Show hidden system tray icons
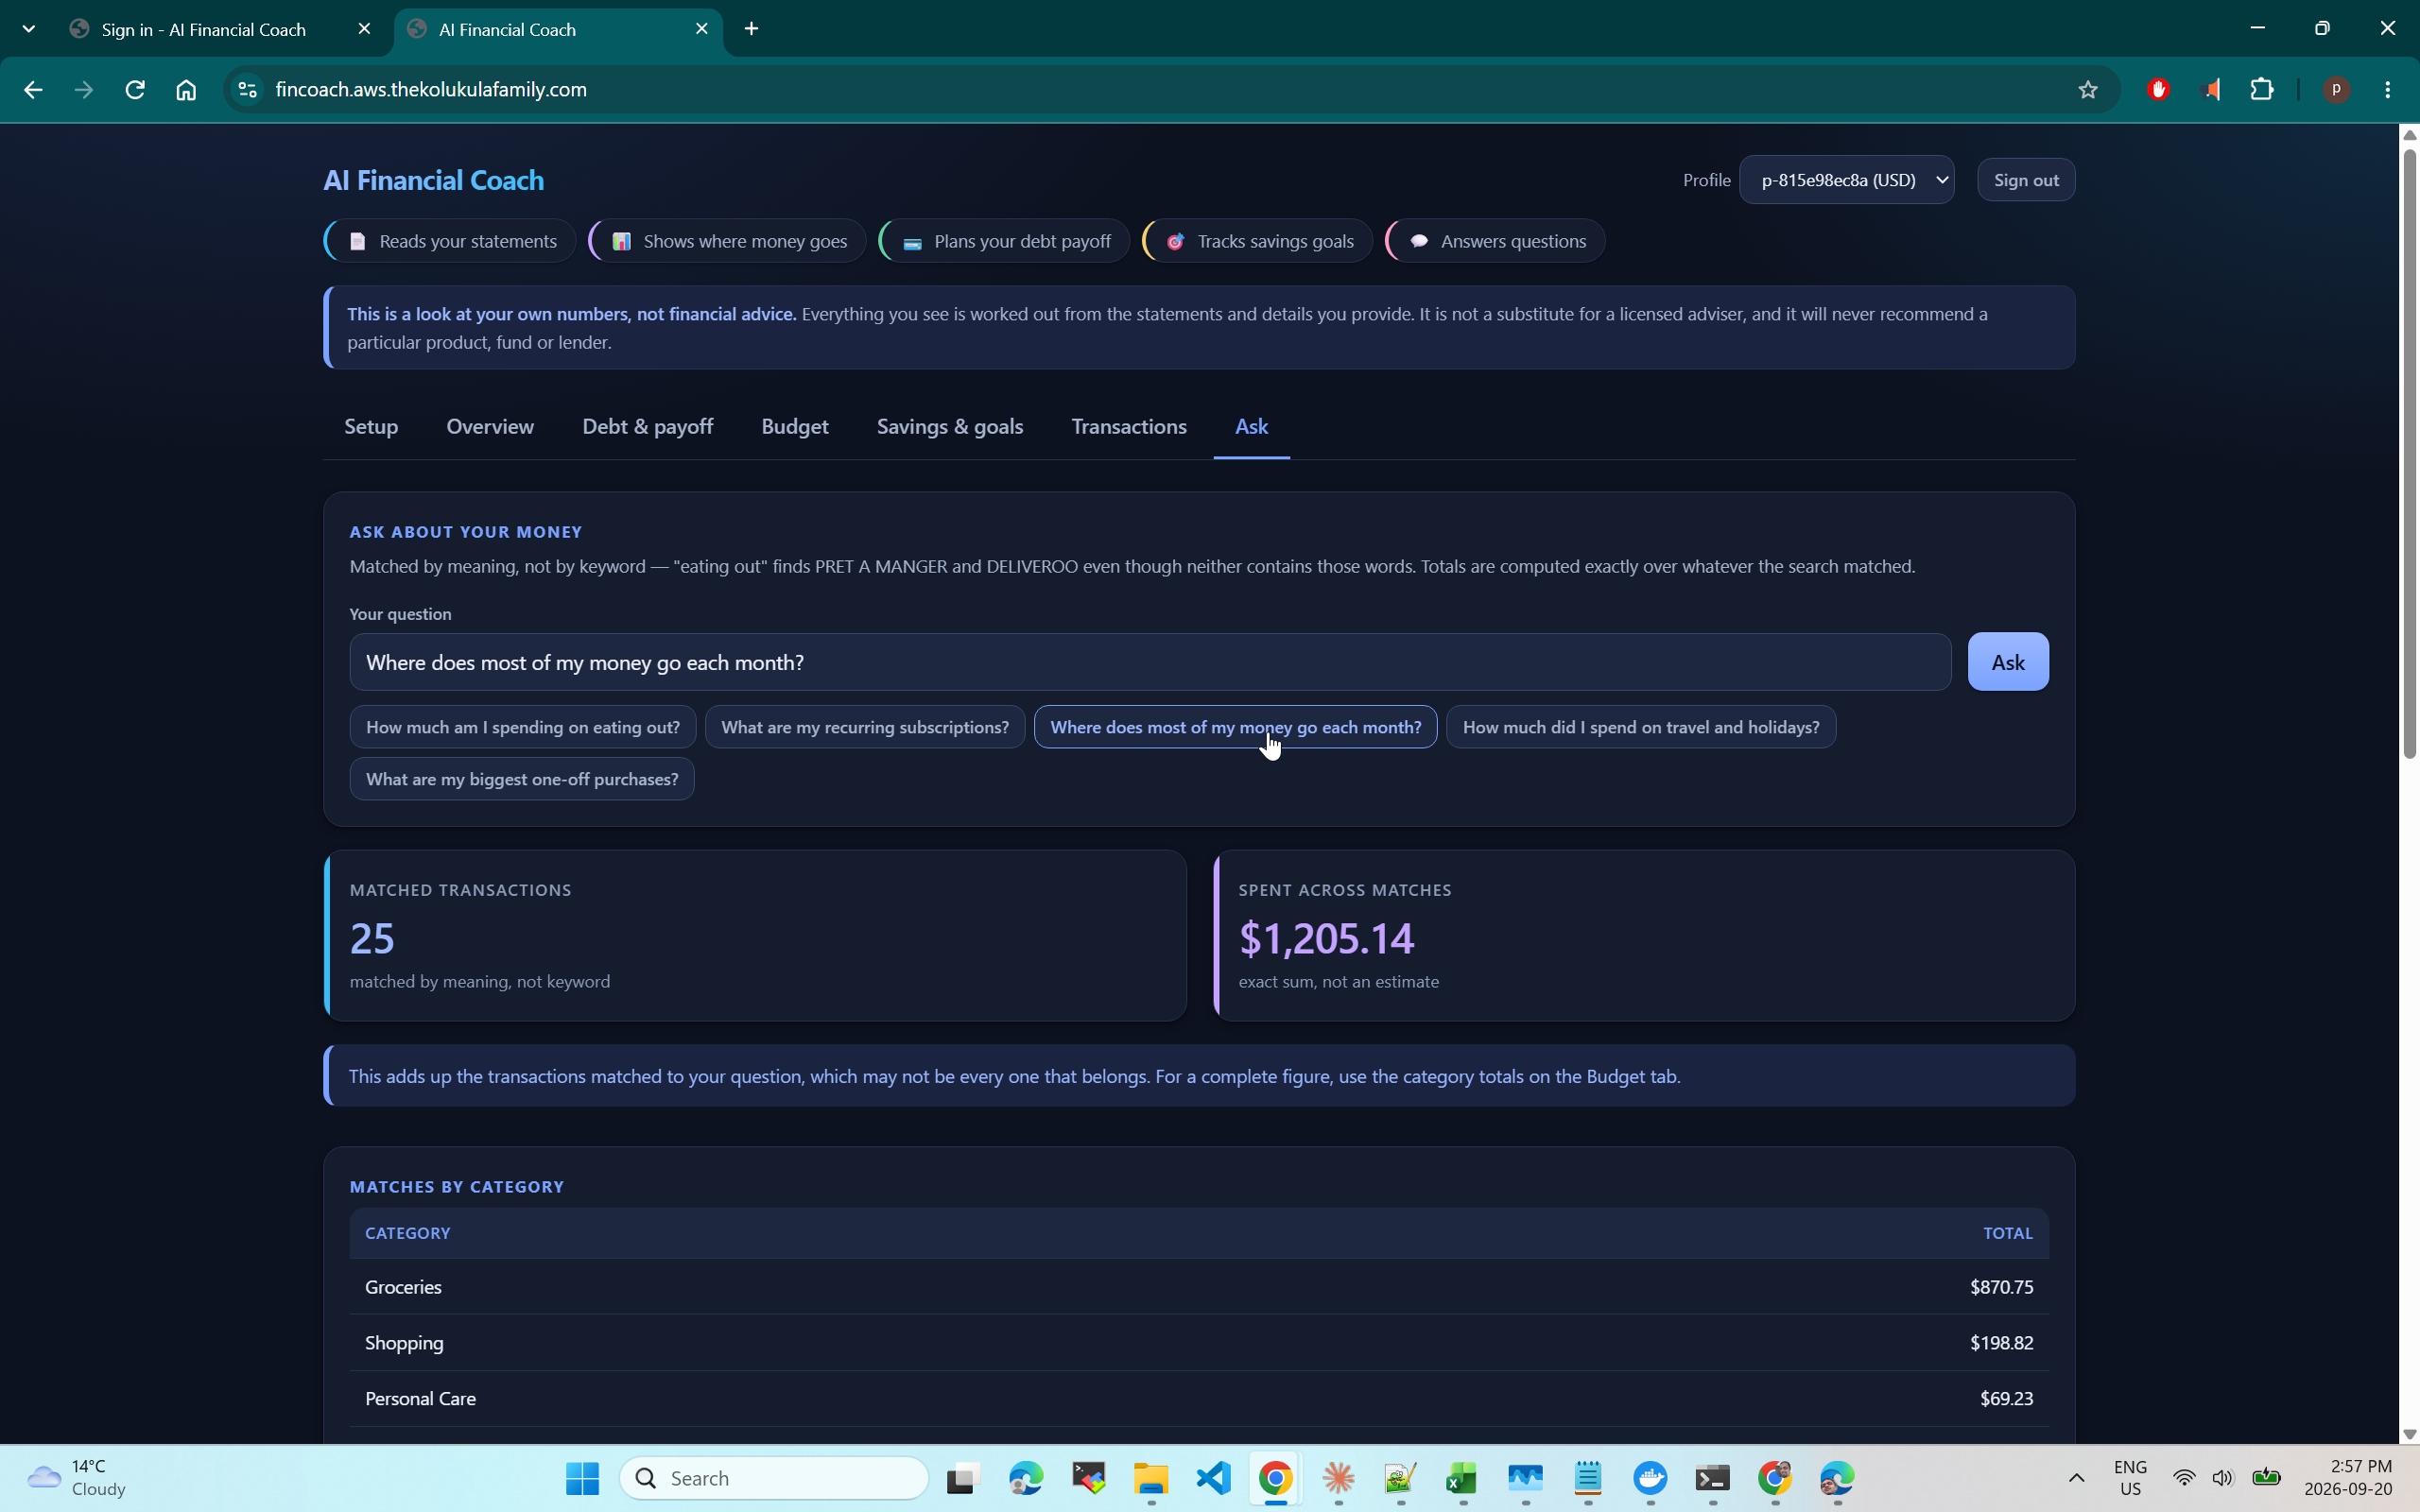 tap(2076, 1477)
